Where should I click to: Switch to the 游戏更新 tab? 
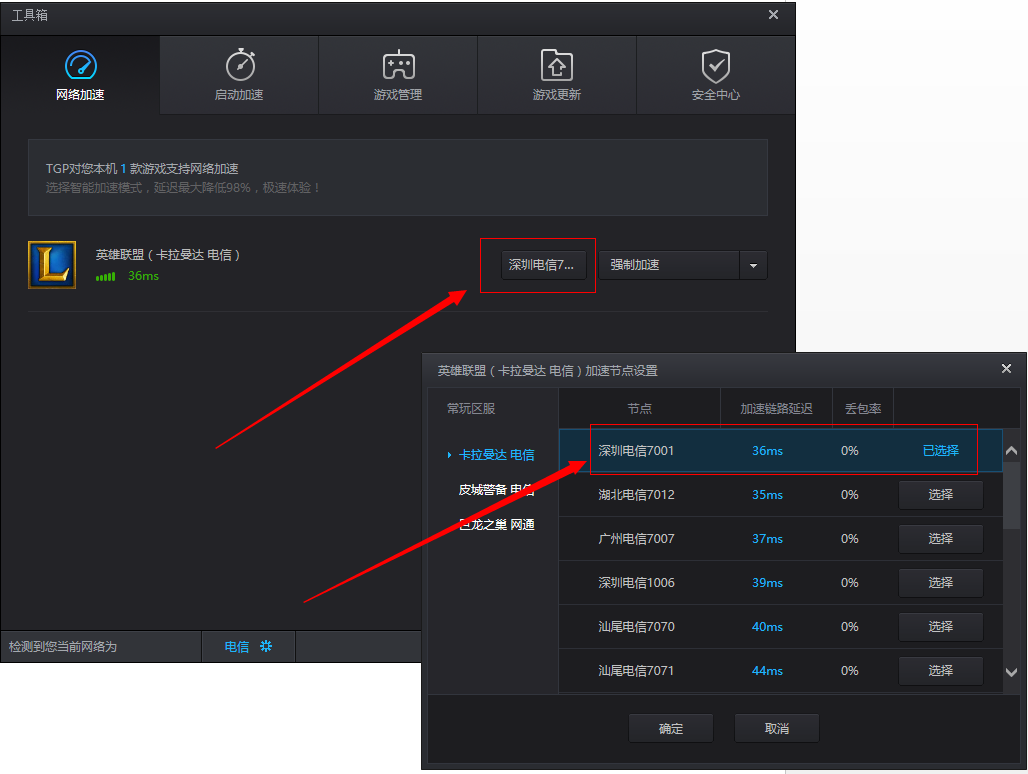click(x=557, y=75)
